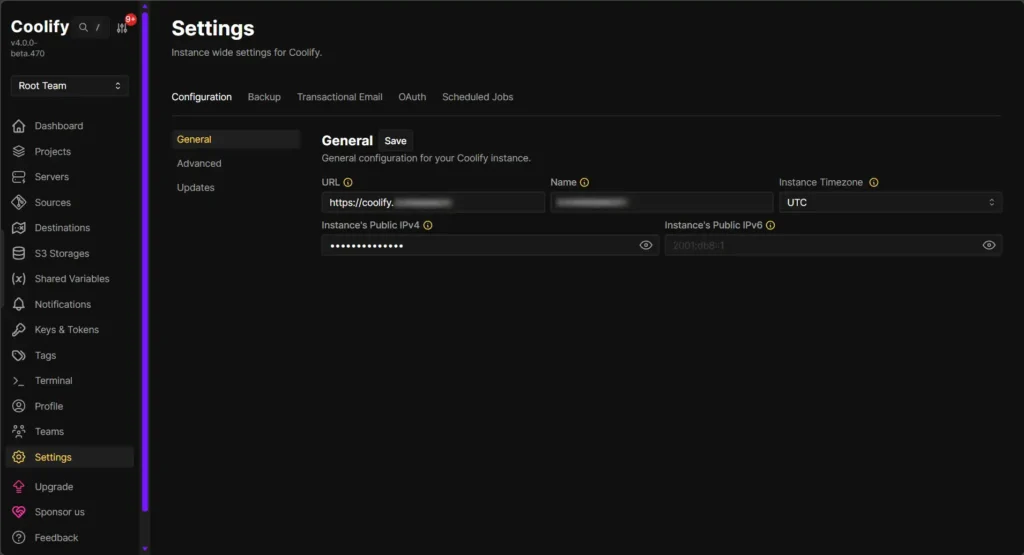1024x555 pixels.
Task: Save the General configuration
Action: click(x=395, y=141)
